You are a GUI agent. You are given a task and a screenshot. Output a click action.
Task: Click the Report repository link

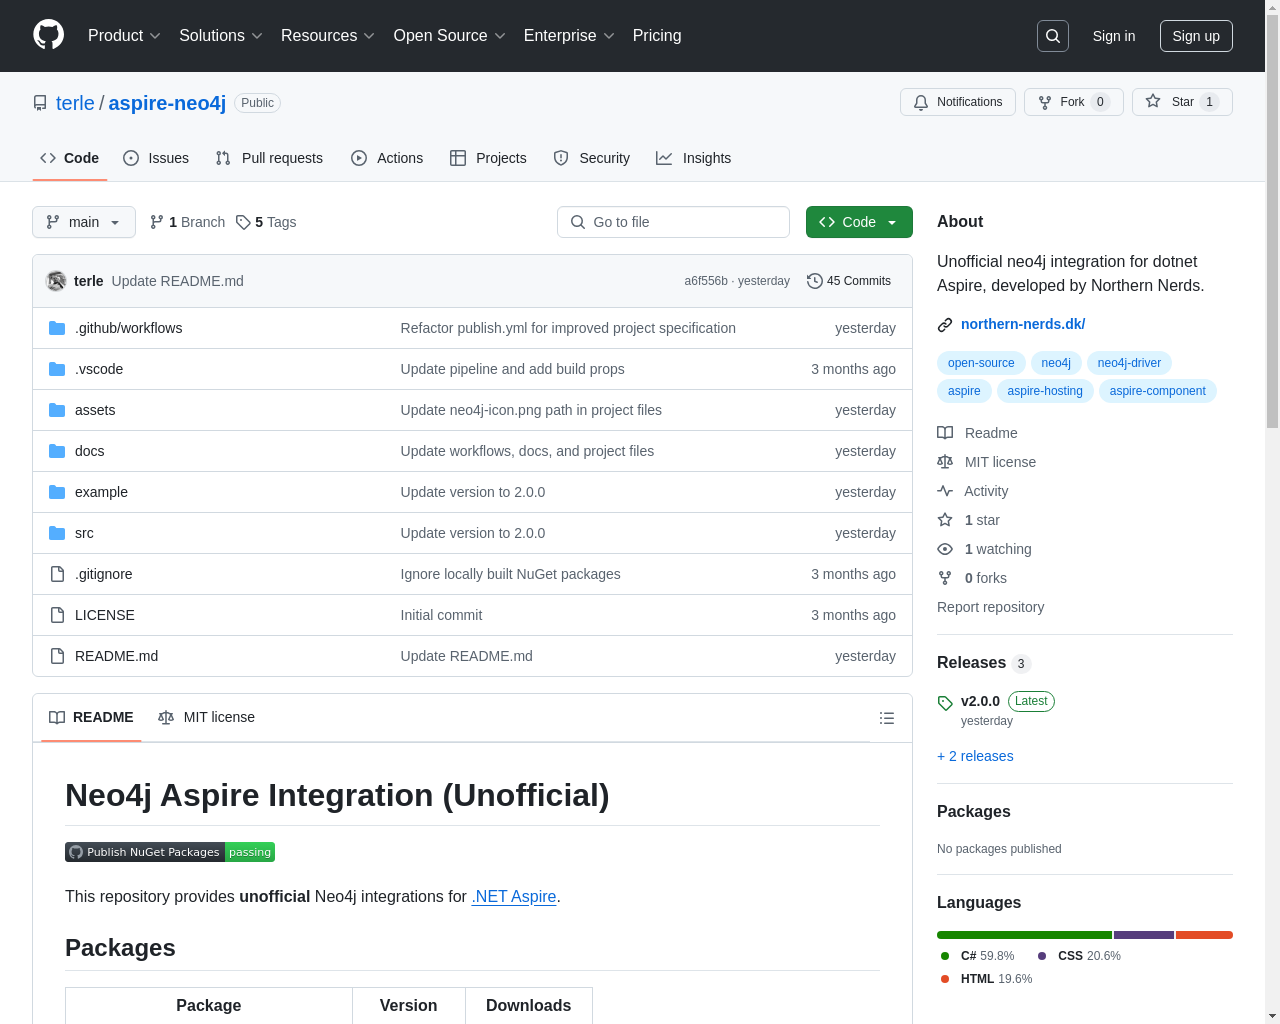click(990, 607)
